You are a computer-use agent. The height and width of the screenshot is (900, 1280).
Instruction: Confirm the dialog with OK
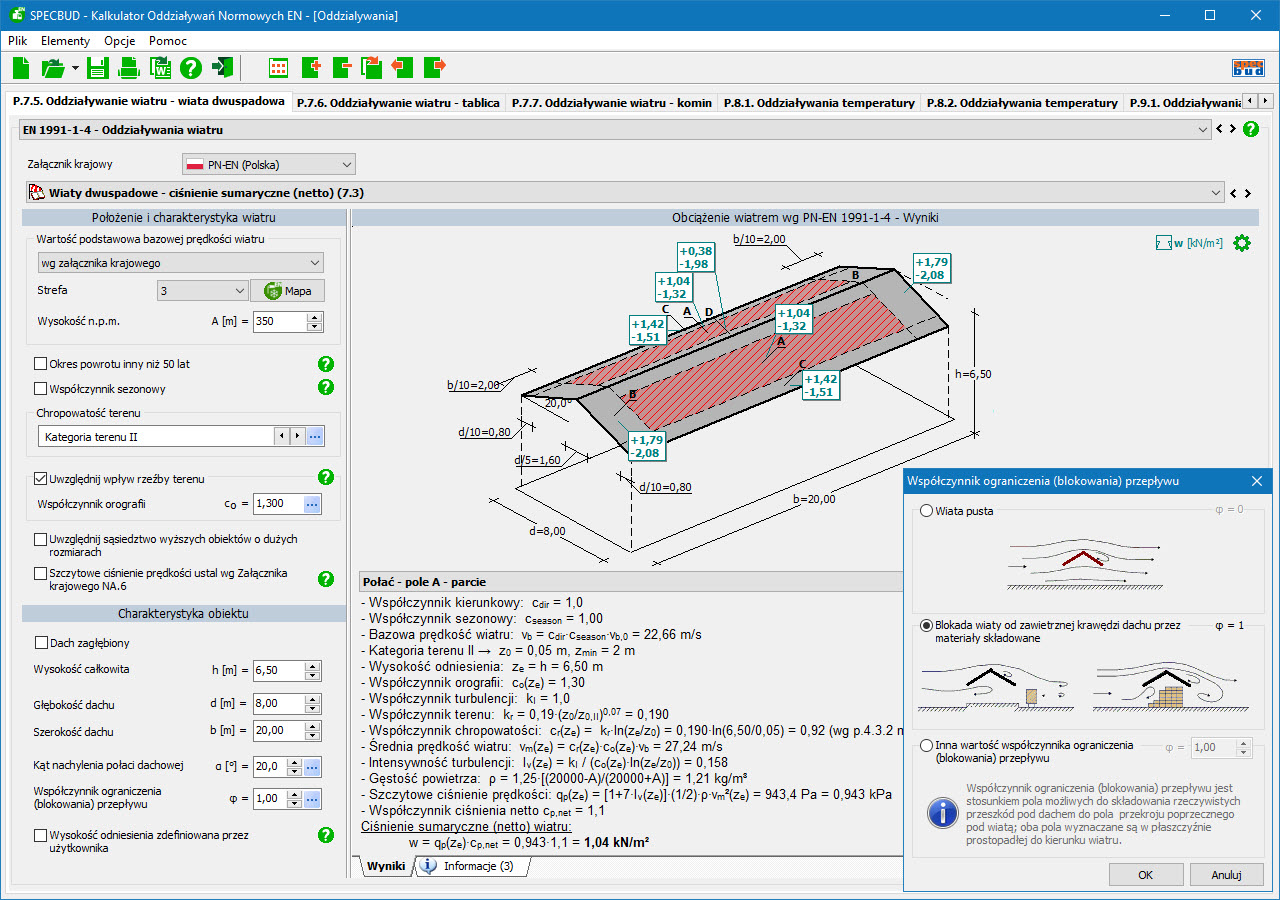(x=1145, y=875)
